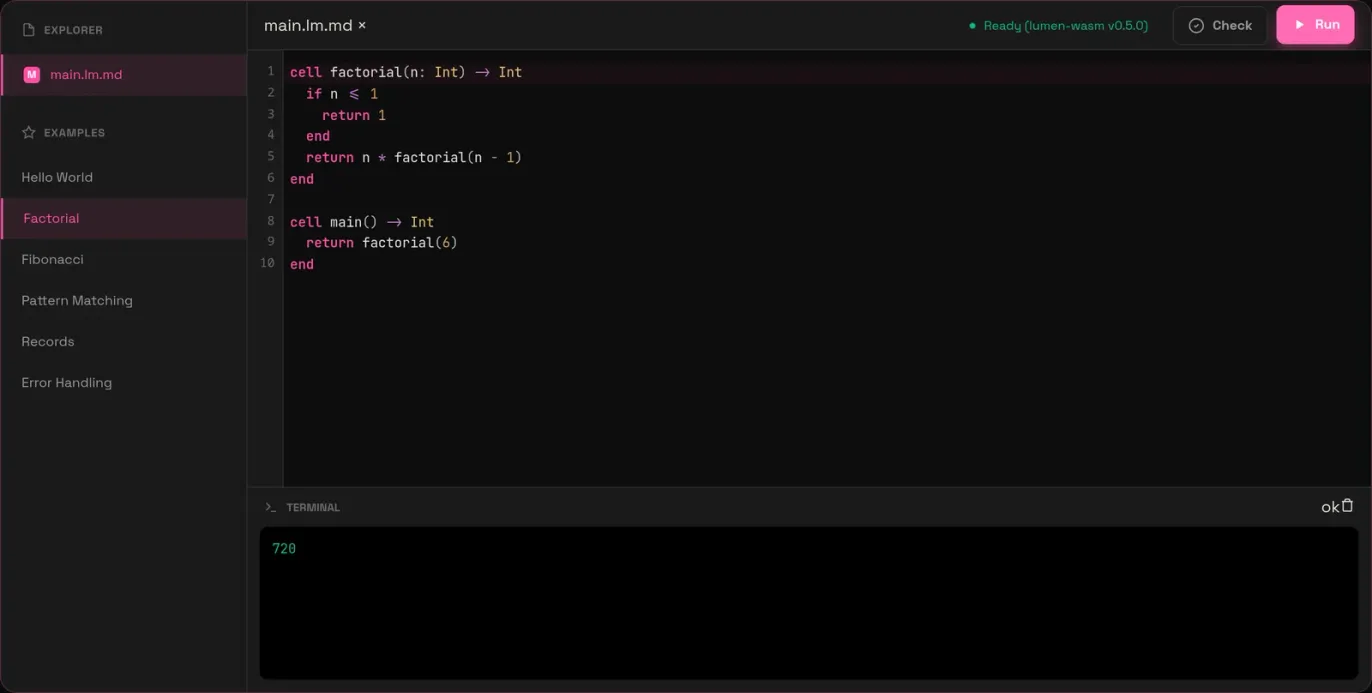Close the main.lm.md tab with the ×
Image resolution: width=1372 pixels, height=693 pixels.
(x=362, y=25)
